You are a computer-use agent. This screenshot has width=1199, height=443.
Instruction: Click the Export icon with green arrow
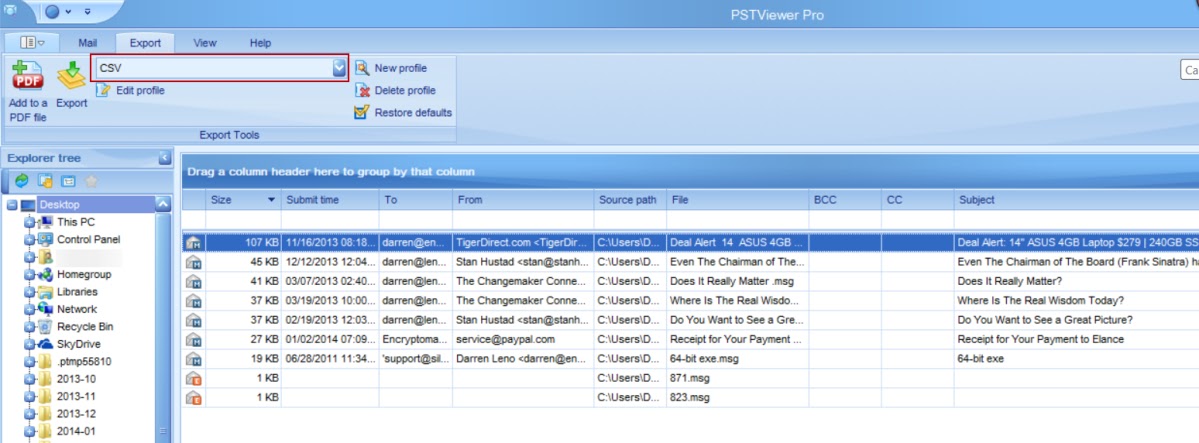pos(71,77)
